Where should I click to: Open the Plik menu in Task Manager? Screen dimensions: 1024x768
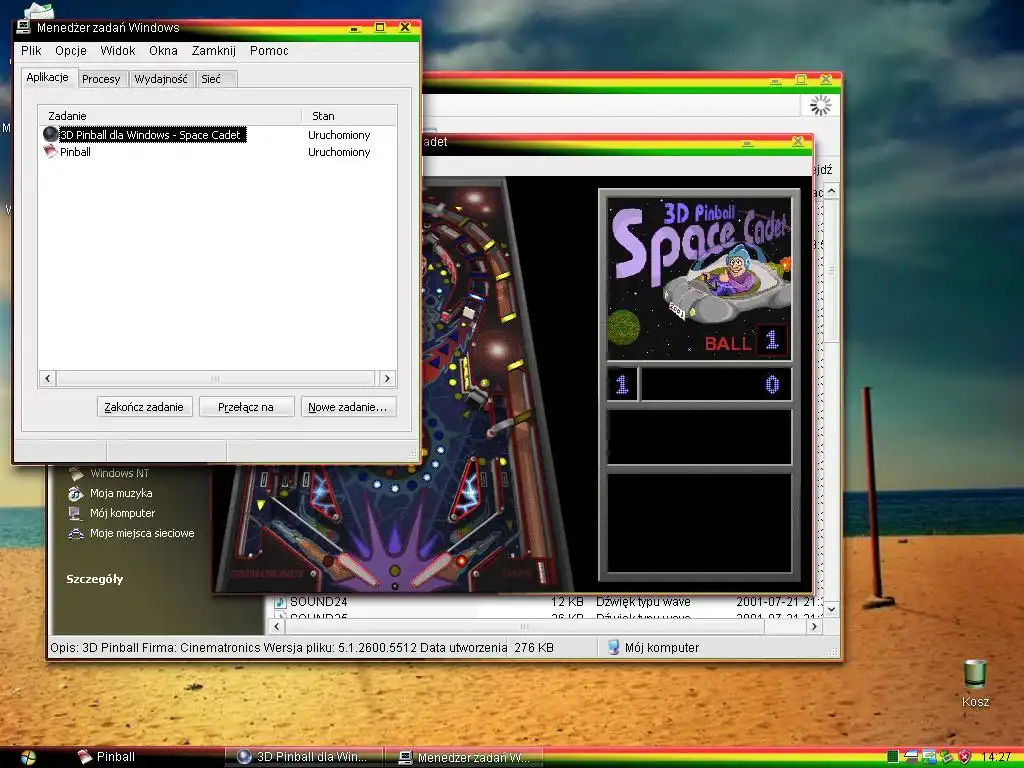(x=31, y=51)
